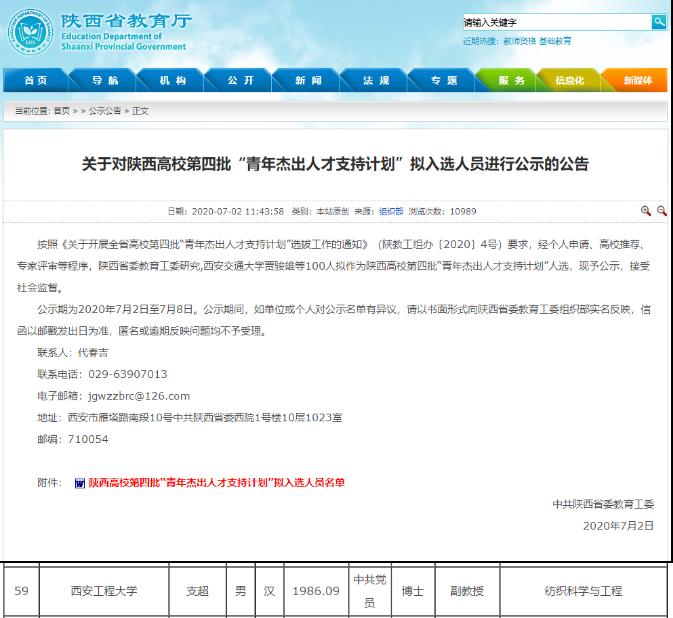Open the orange 新媒体 tab
673x618 pixels.
coord(637,80)
